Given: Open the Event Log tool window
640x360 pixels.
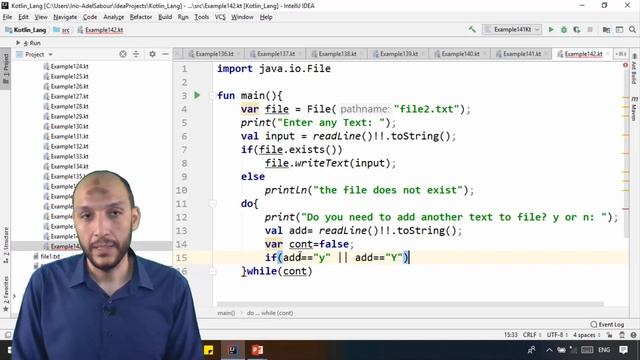Looking at the screenshot, I should pyautogui.click(x=607, y=324).
